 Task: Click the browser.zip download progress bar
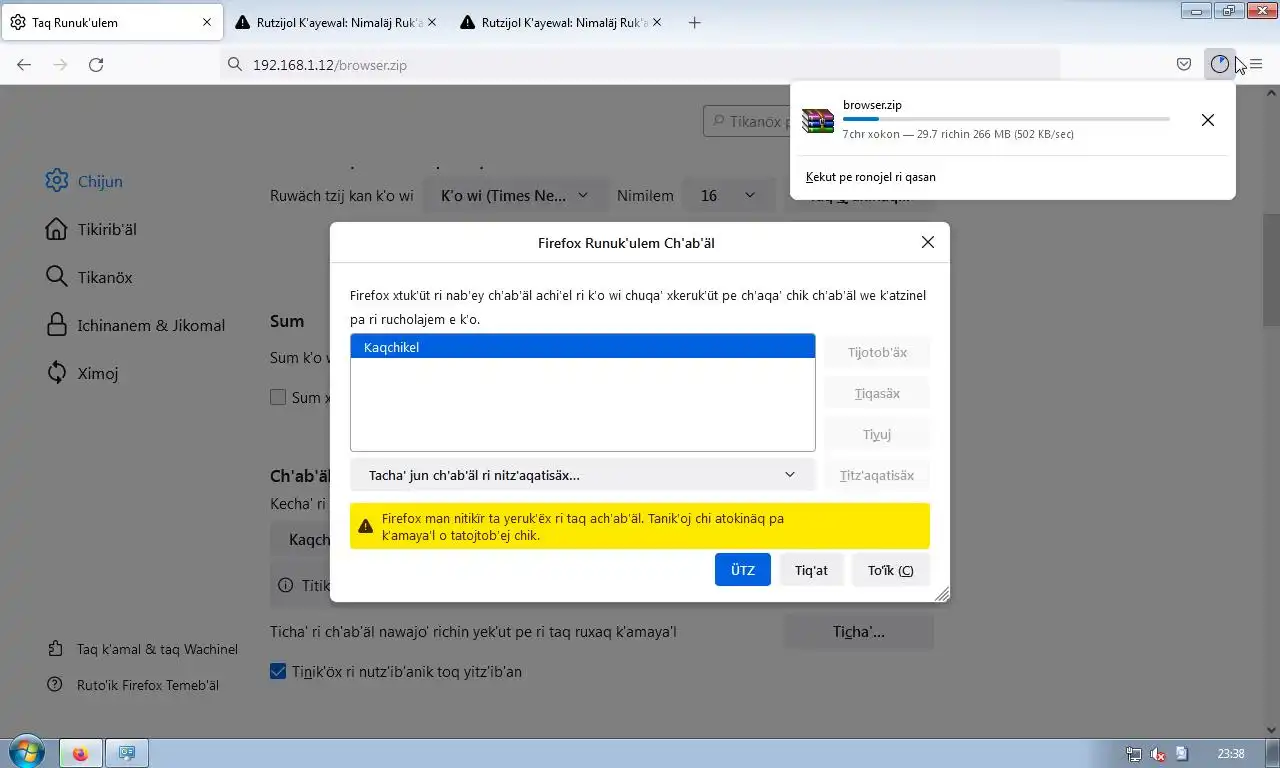1006,119
